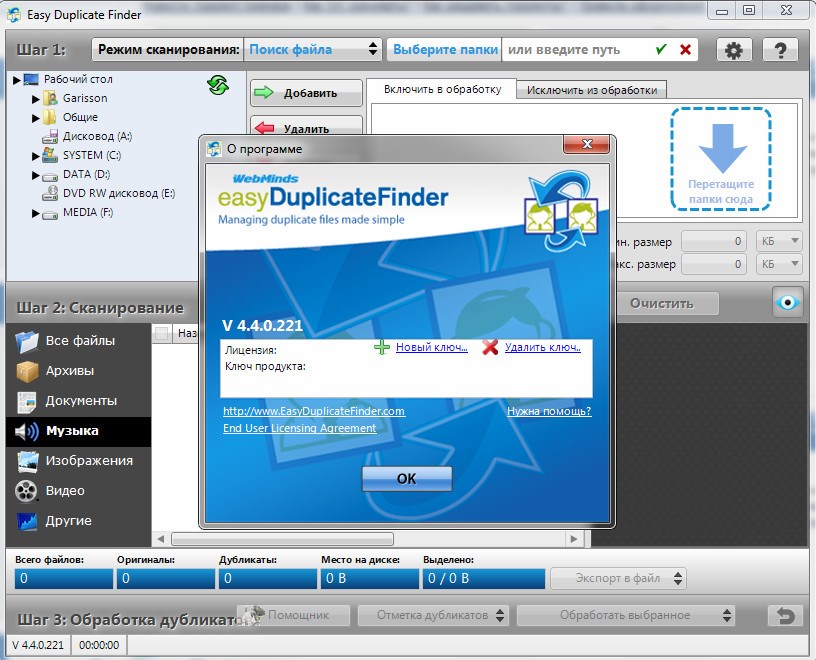Select DVD RW дисковод (E:)
Screen dimensions: 816x660
click(119, 193)
